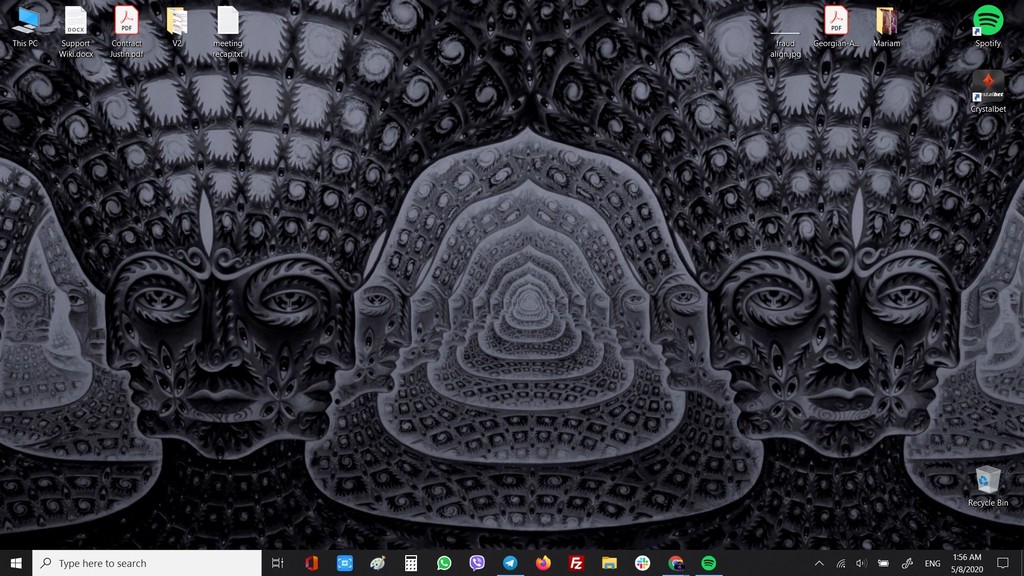
Task: Open File Explorer from the taskbar
Action: [609, 563]
